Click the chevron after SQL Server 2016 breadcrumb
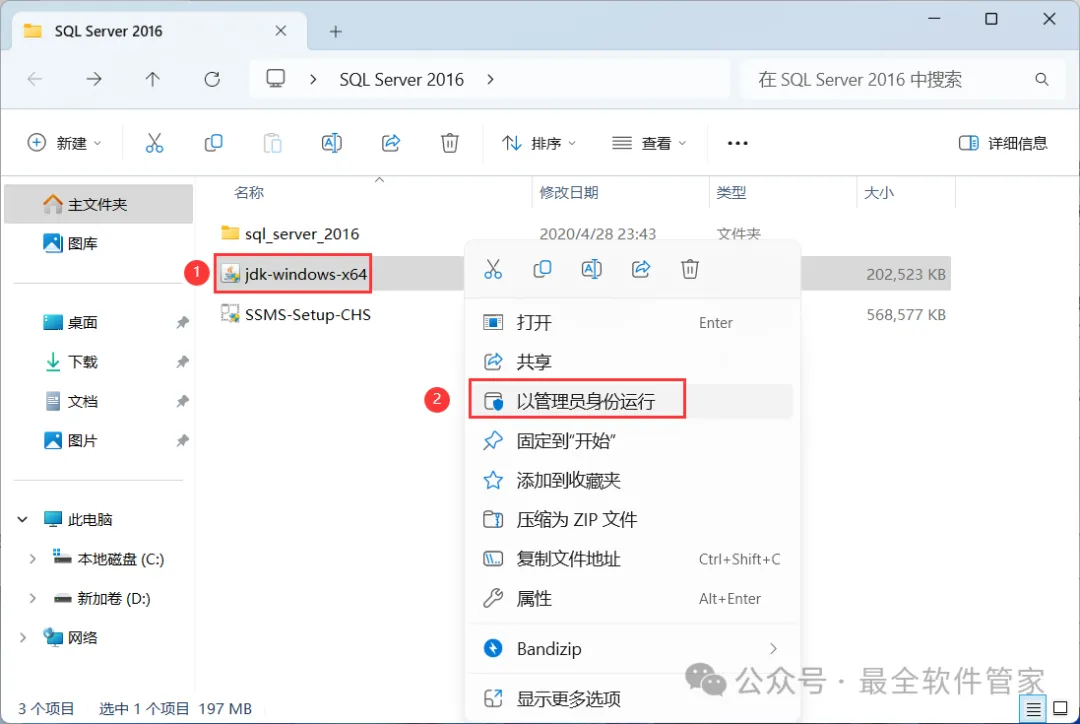1080x724 pixels. pos(490,80)
